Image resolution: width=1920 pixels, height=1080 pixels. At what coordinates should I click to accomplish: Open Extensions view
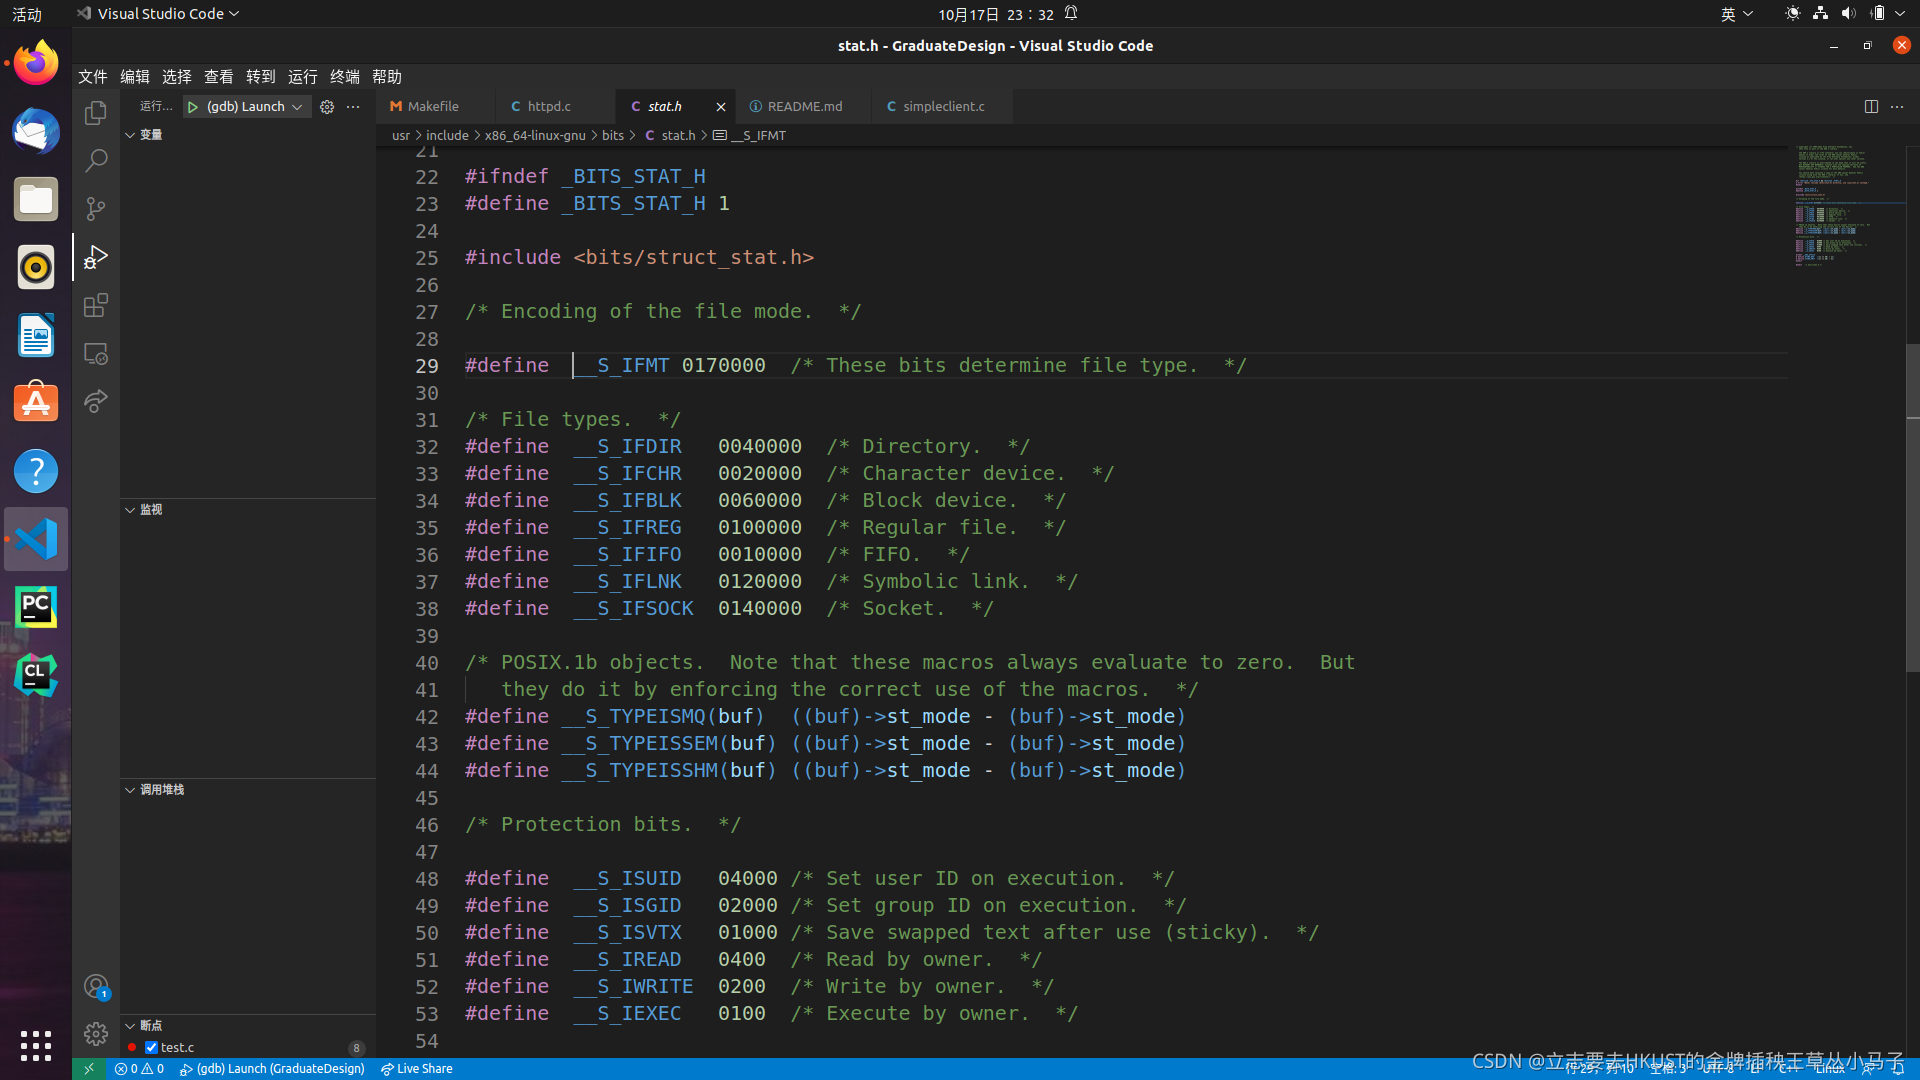click(x=96, y=305)
